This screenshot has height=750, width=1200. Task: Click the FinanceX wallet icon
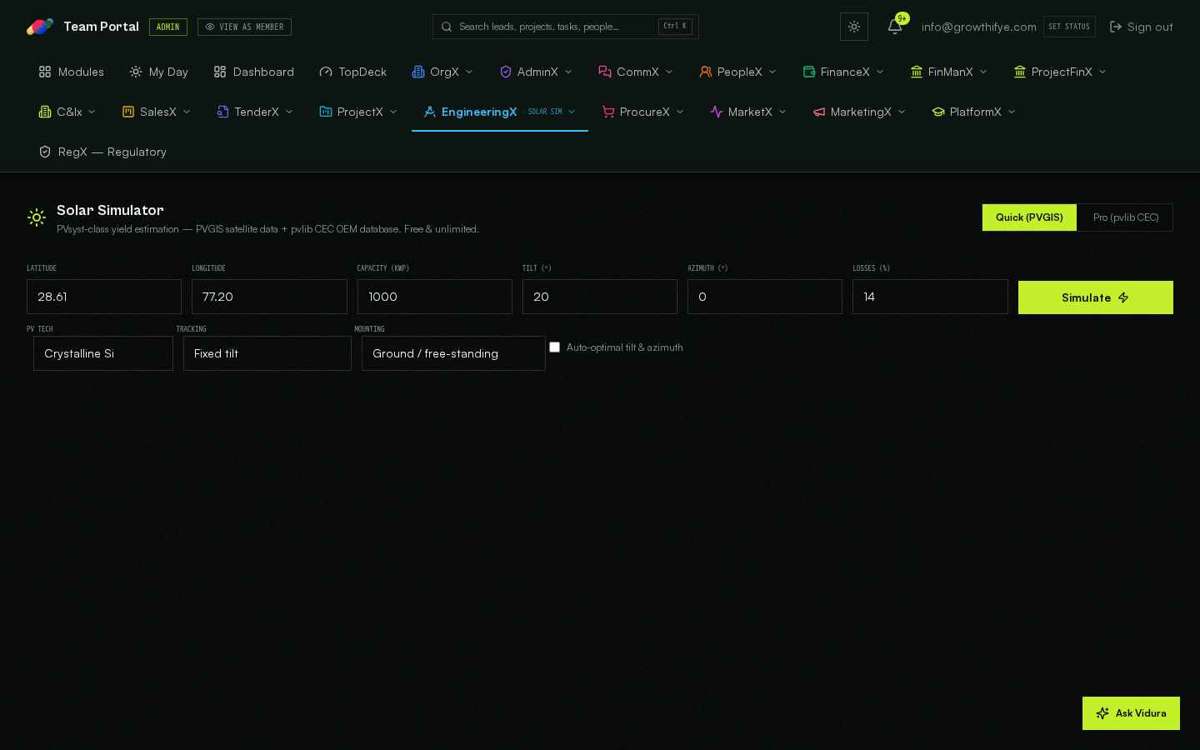pyautogui.click(x=809, y=72)
